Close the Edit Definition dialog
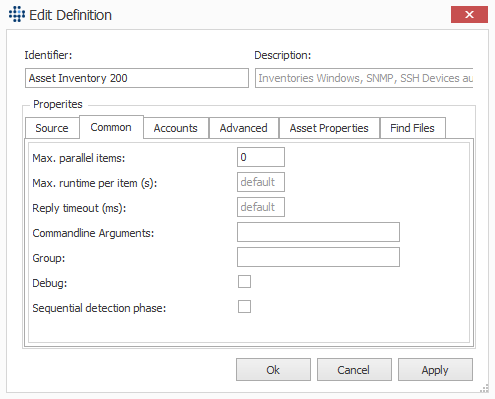 coord(469,15)
